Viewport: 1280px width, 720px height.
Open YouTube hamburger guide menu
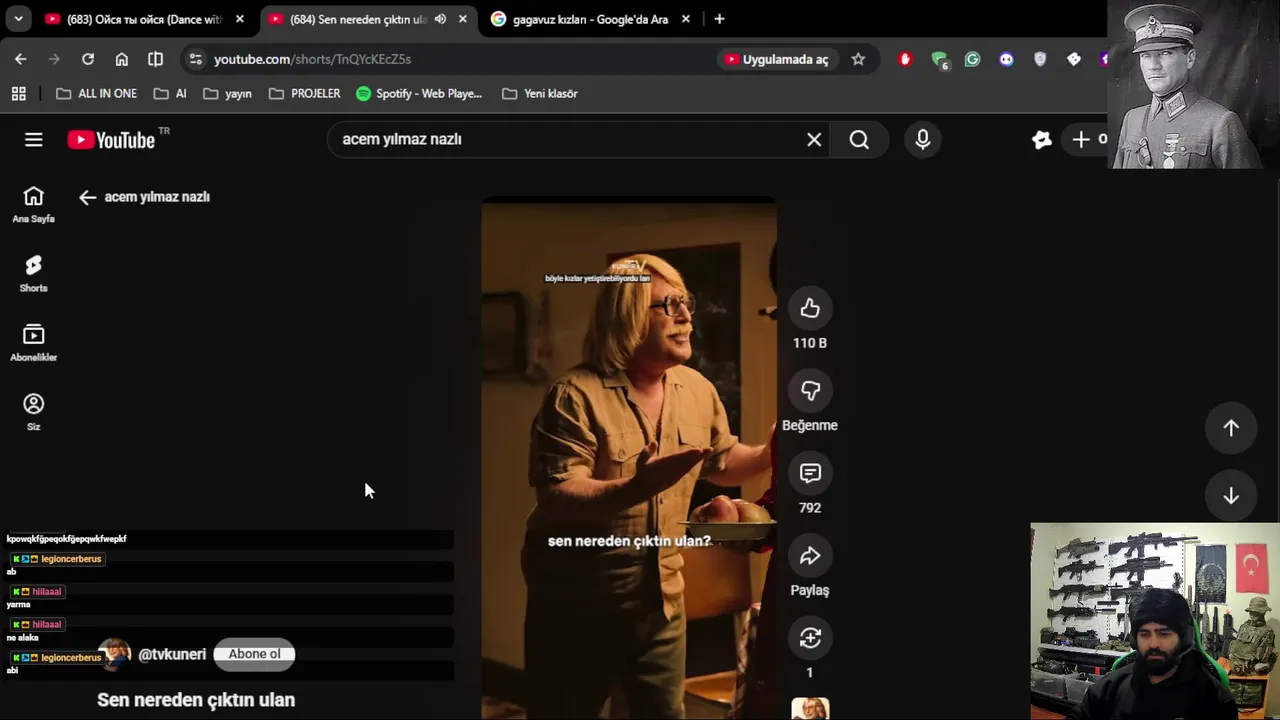click(34, 140)
